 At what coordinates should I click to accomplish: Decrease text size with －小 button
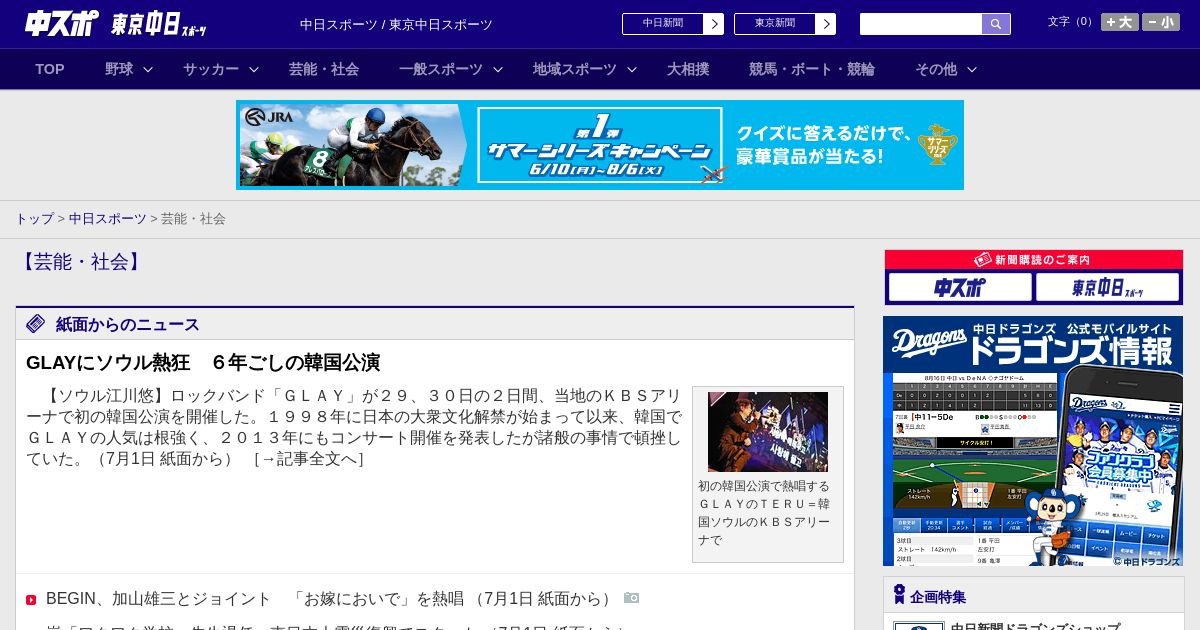pos(1161,22)
